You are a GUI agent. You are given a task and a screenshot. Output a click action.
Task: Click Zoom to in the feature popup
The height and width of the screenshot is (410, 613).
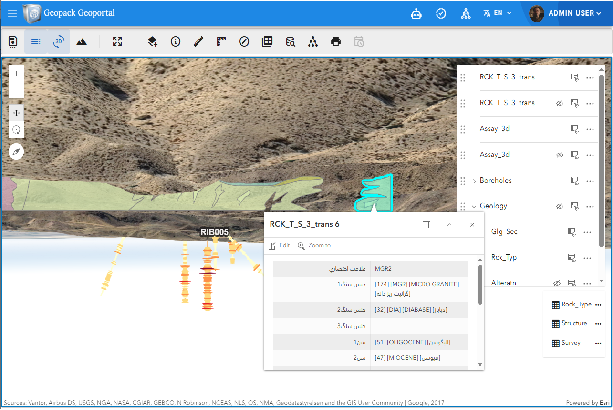(315, 245)
